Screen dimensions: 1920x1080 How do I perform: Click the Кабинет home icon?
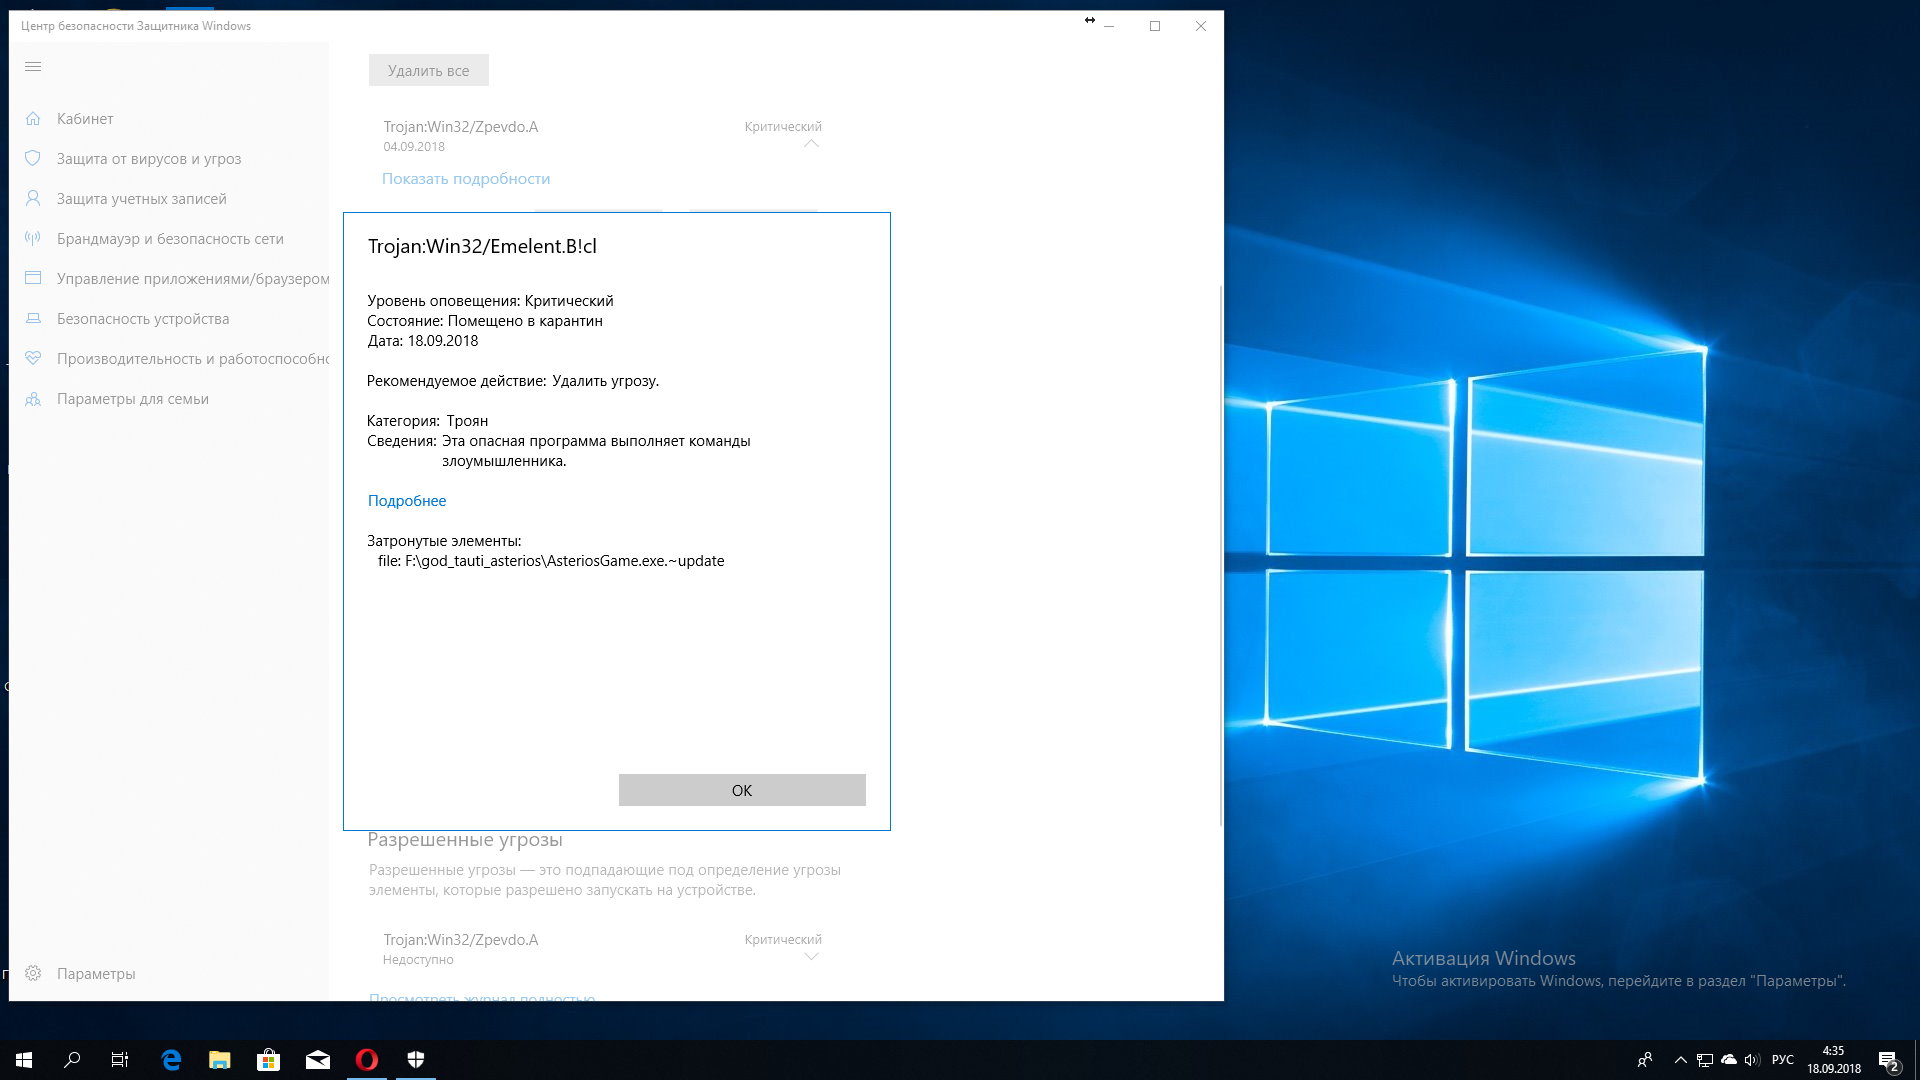coord(33,119)
